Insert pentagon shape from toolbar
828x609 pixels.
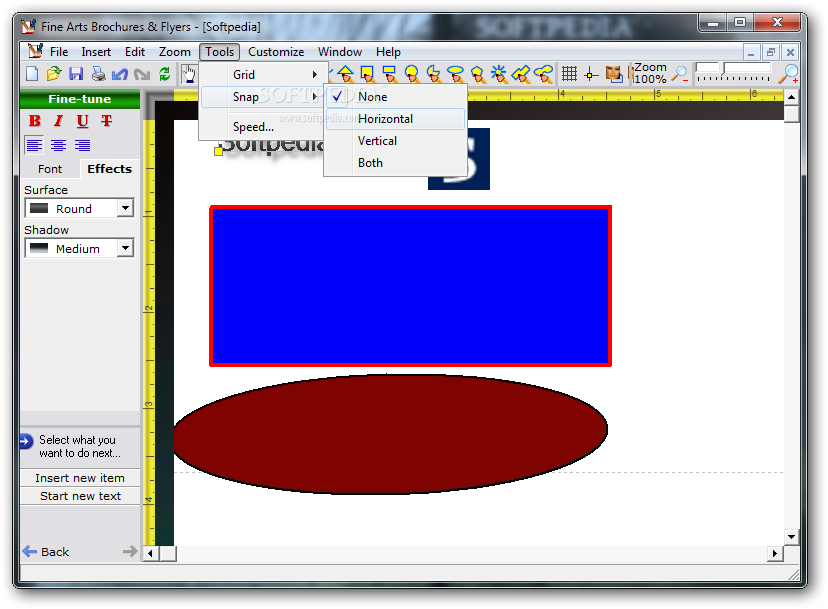pyautogui.click(x=477, y=74)
